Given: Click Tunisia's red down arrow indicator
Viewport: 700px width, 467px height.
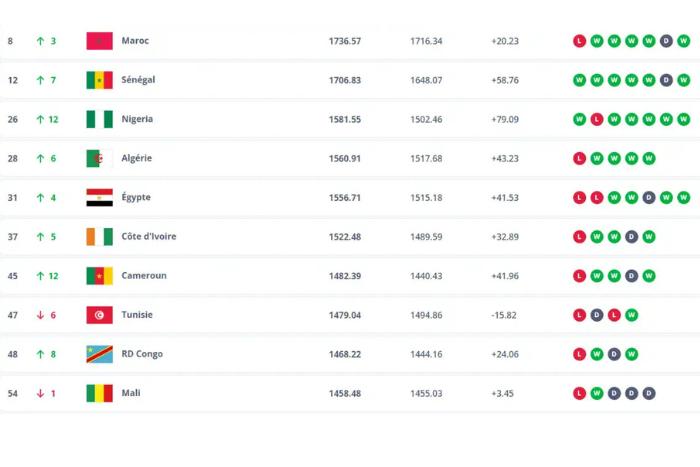Looking at the screenshot, I should 40,315.
